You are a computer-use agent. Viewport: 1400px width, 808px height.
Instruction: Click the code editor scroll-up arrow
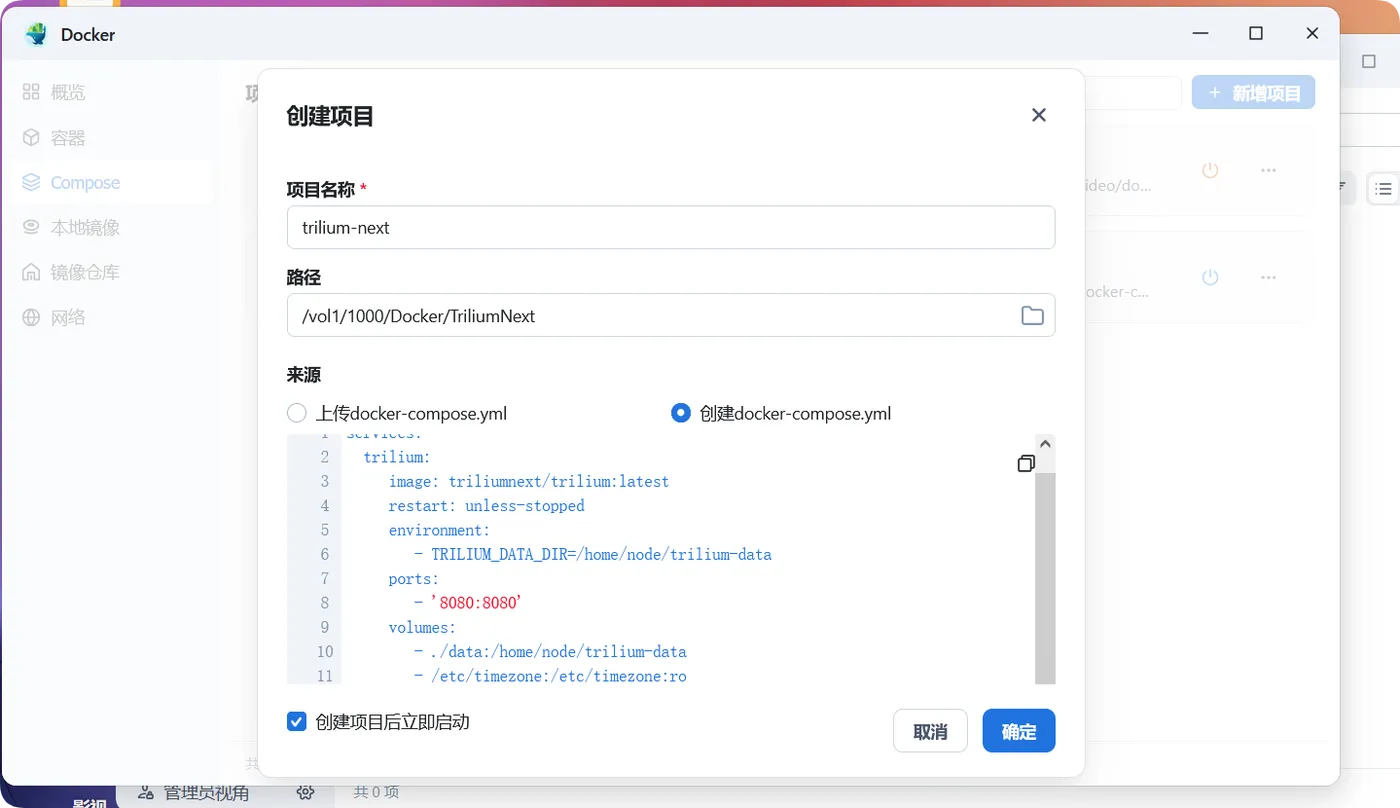1045,443
